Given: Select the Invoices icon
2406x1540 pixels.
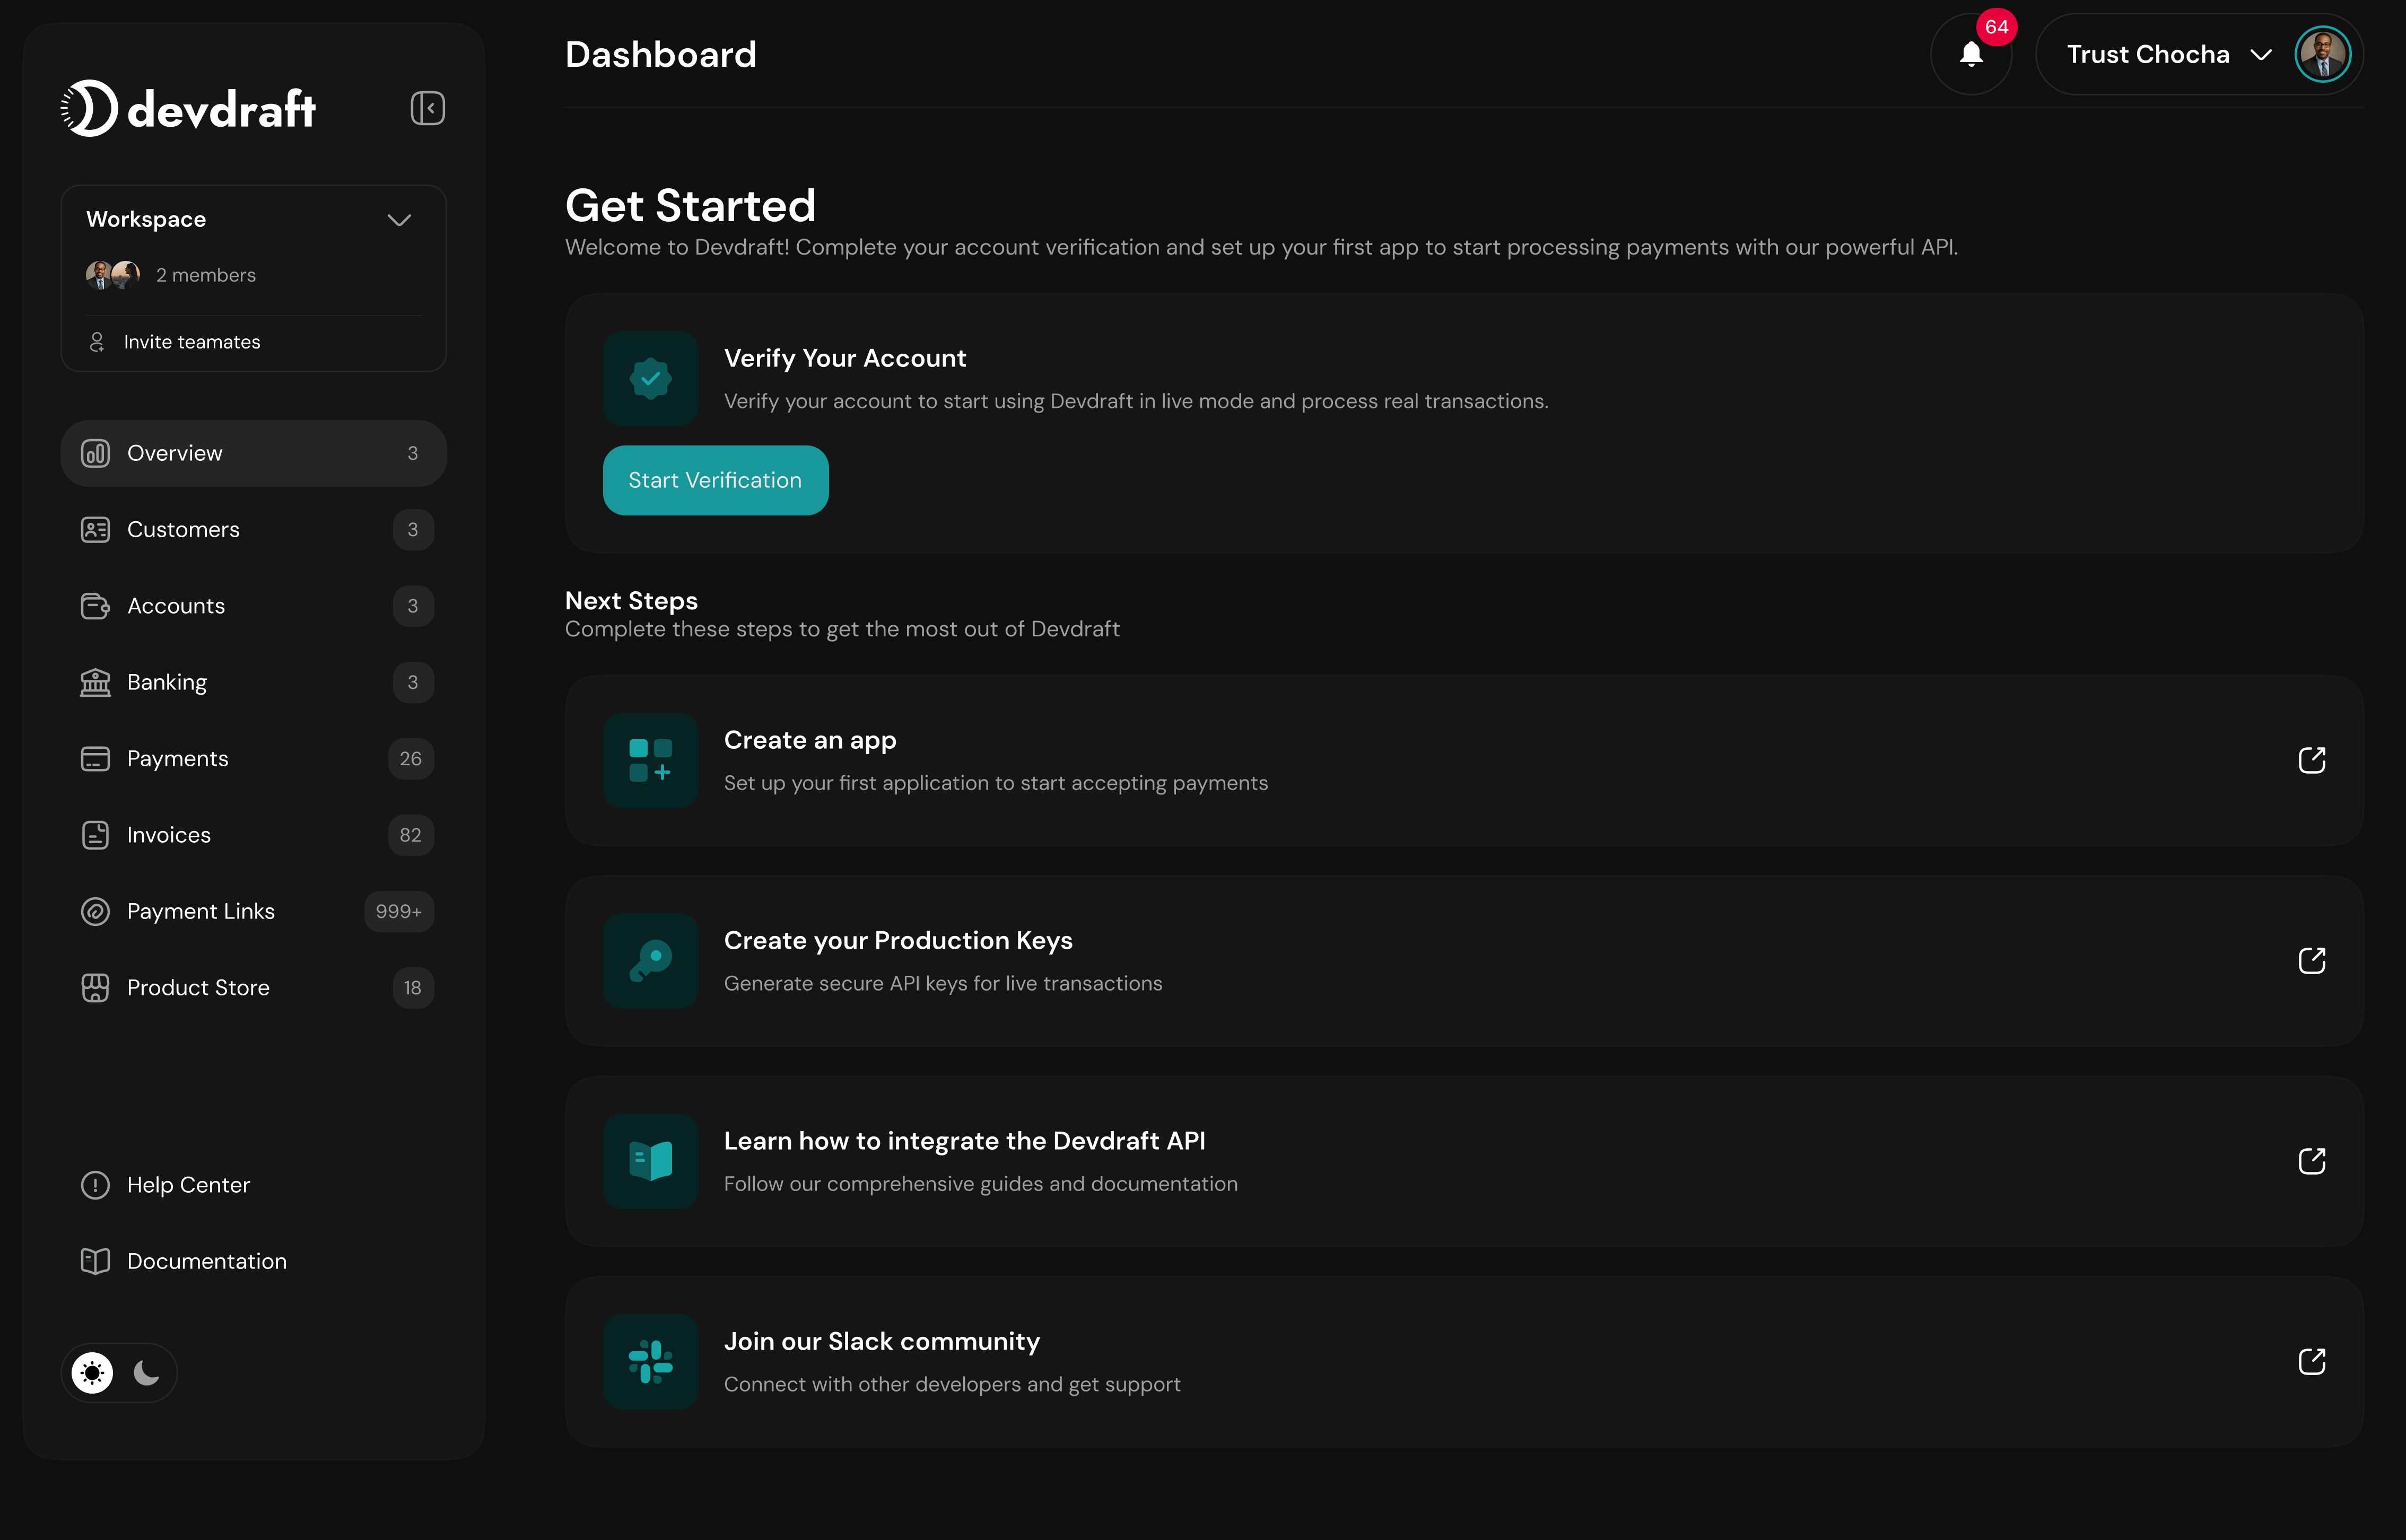Looking at the screenshot, I should click(95, 834).
